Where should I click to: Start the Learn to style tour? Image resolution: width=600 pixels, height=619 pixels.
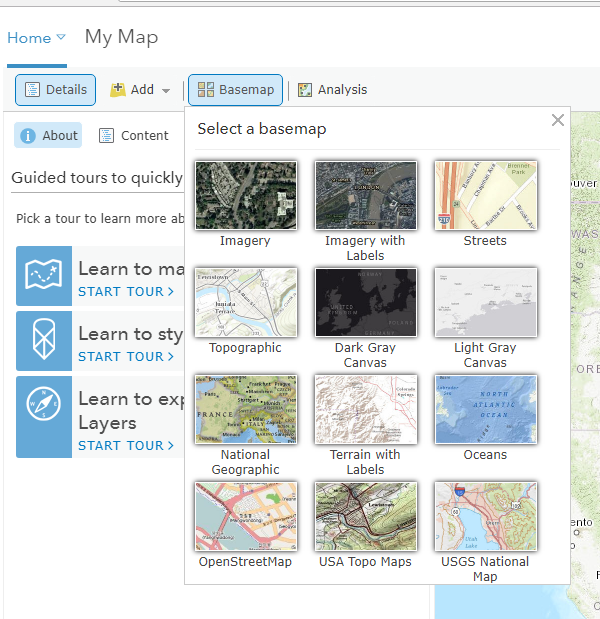(x=126, y=357)
